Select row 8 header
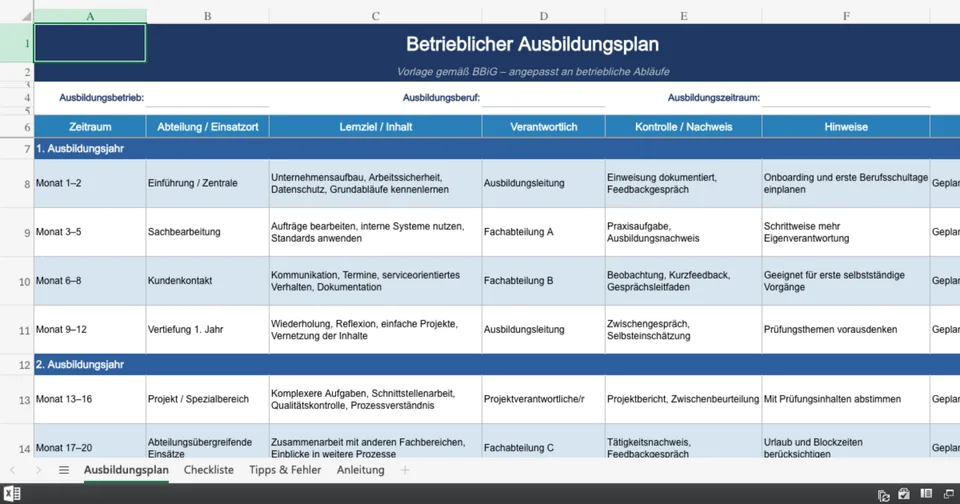The width and height of the screenshot is (960, 504). [17, 183]
